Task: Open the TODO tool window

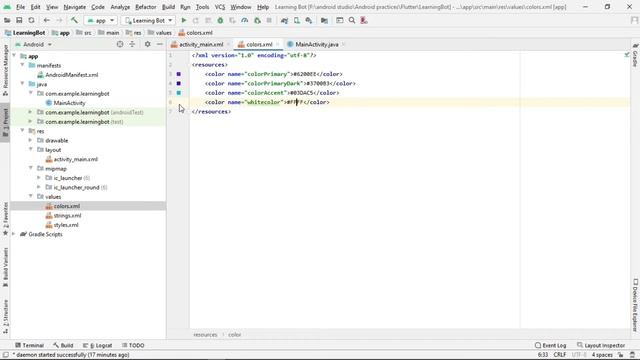Action: (x=133, y=345)
